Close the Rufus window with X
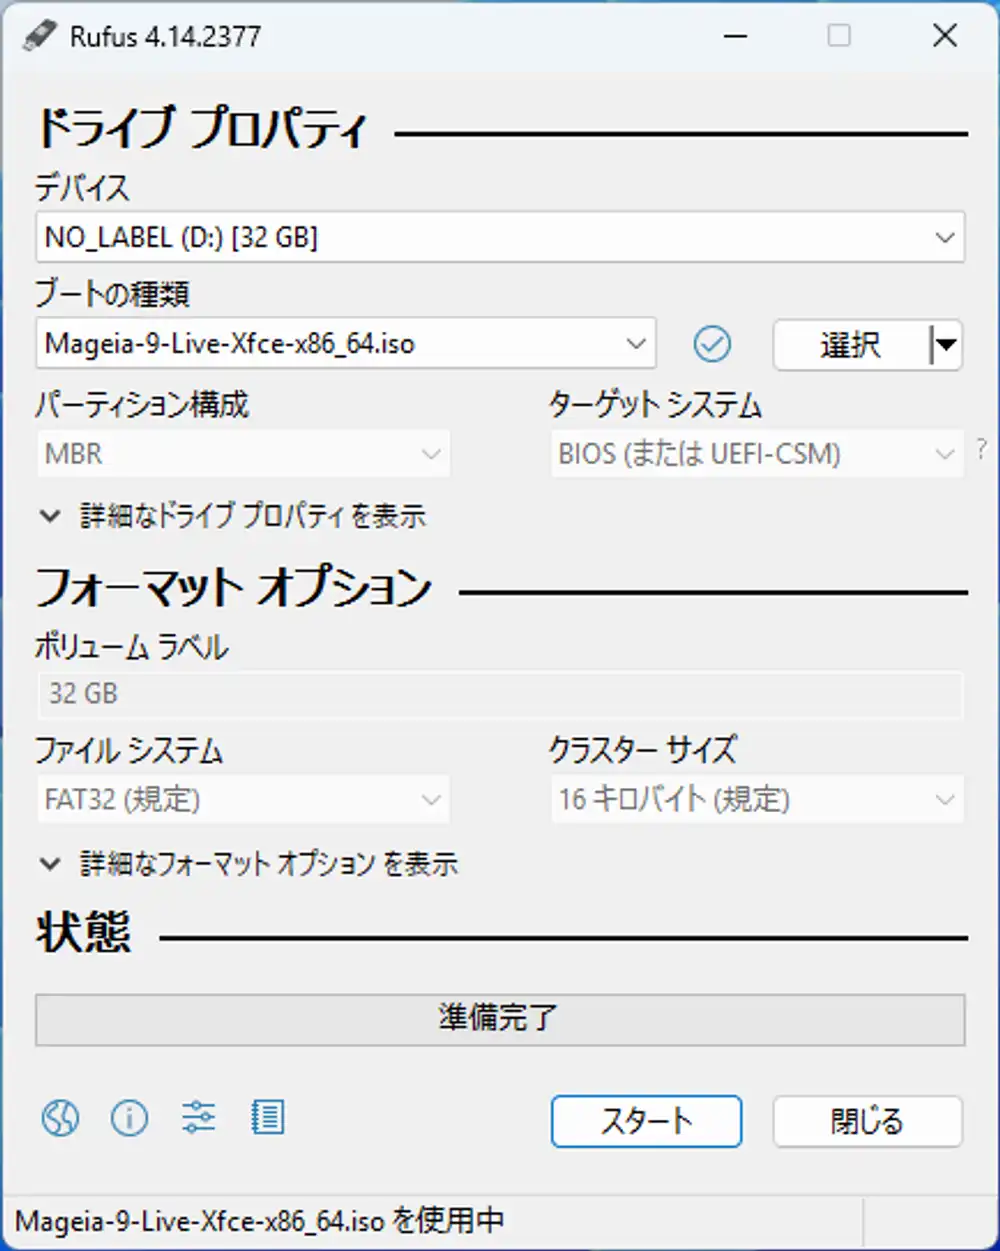Image resolution: width=1000 pixels, height=1251 pixels. coord(944,37)
